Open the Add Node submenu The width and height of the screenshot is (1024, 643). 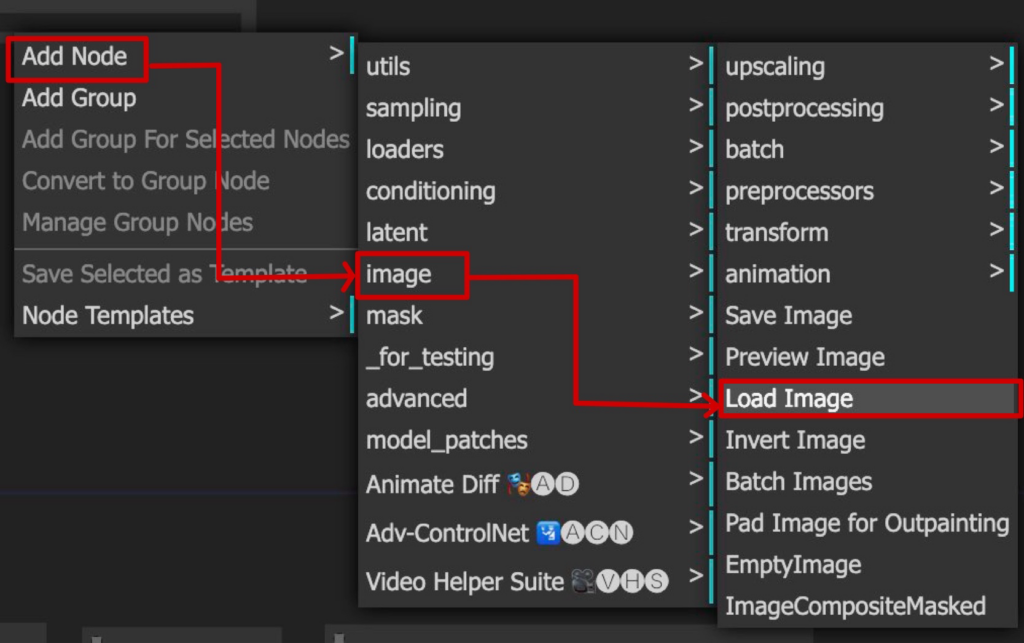76,57
